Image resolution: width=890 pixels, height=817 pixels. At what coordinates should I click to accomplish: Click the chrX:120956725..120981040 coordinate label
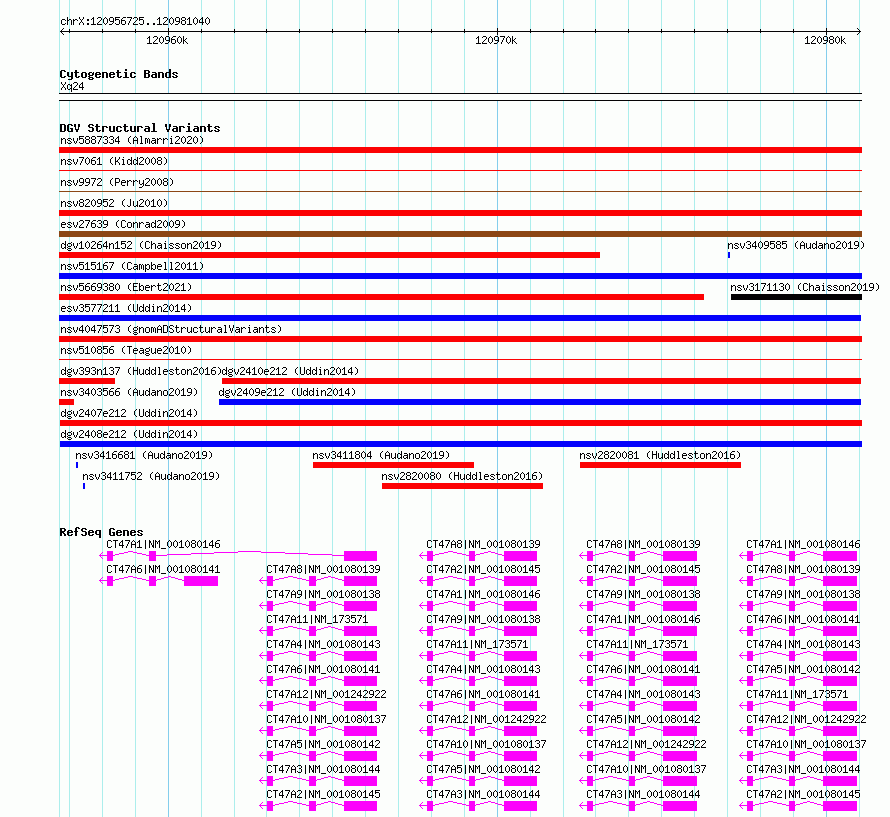(x=135, y=21)
